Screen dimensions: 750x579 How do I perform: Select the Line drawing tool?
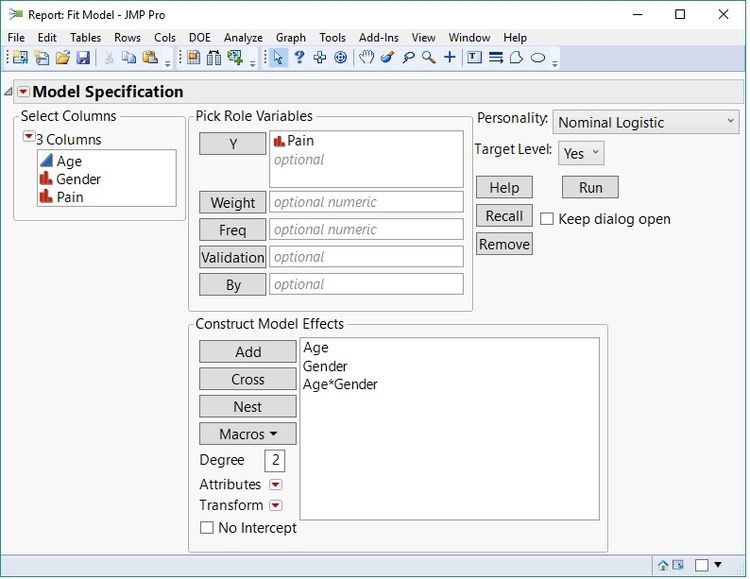click(496, 58)
